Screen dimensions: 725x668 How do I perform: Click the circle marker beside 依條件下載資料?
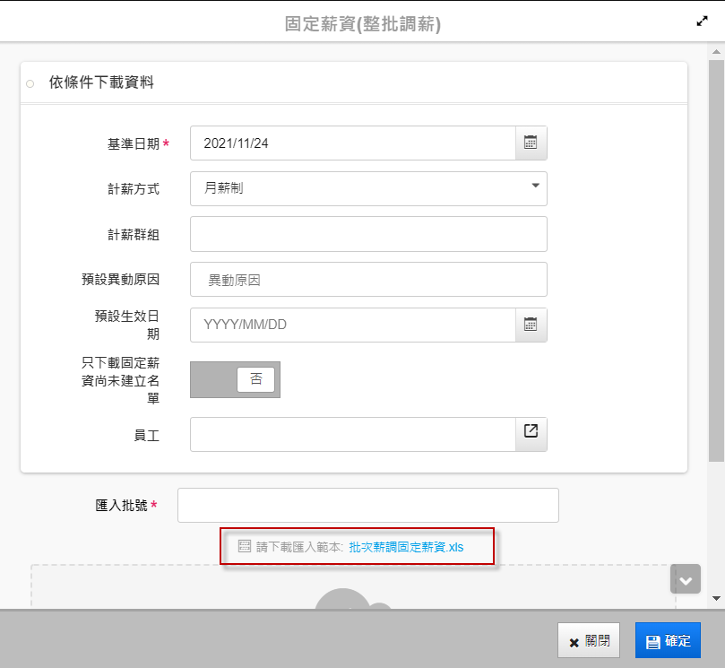point(30,83)
